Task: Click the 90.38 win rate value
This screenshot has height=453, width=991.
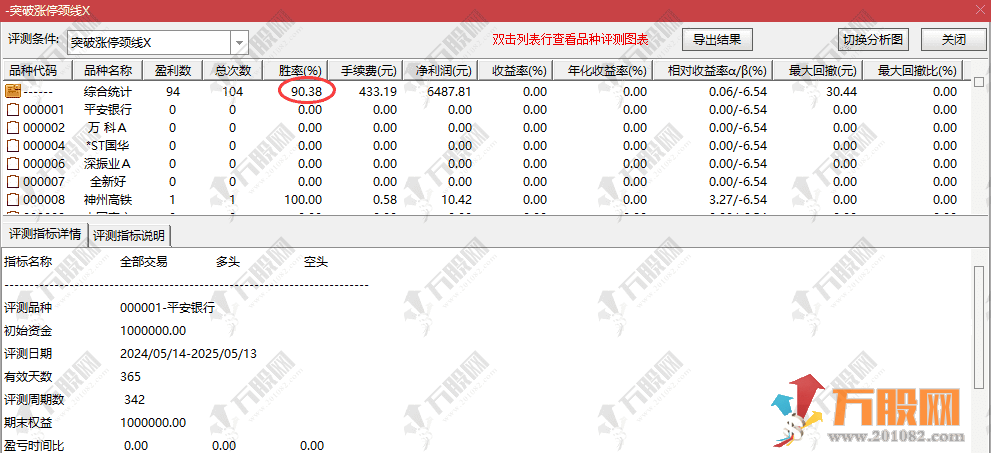Action: pos(307,92)
